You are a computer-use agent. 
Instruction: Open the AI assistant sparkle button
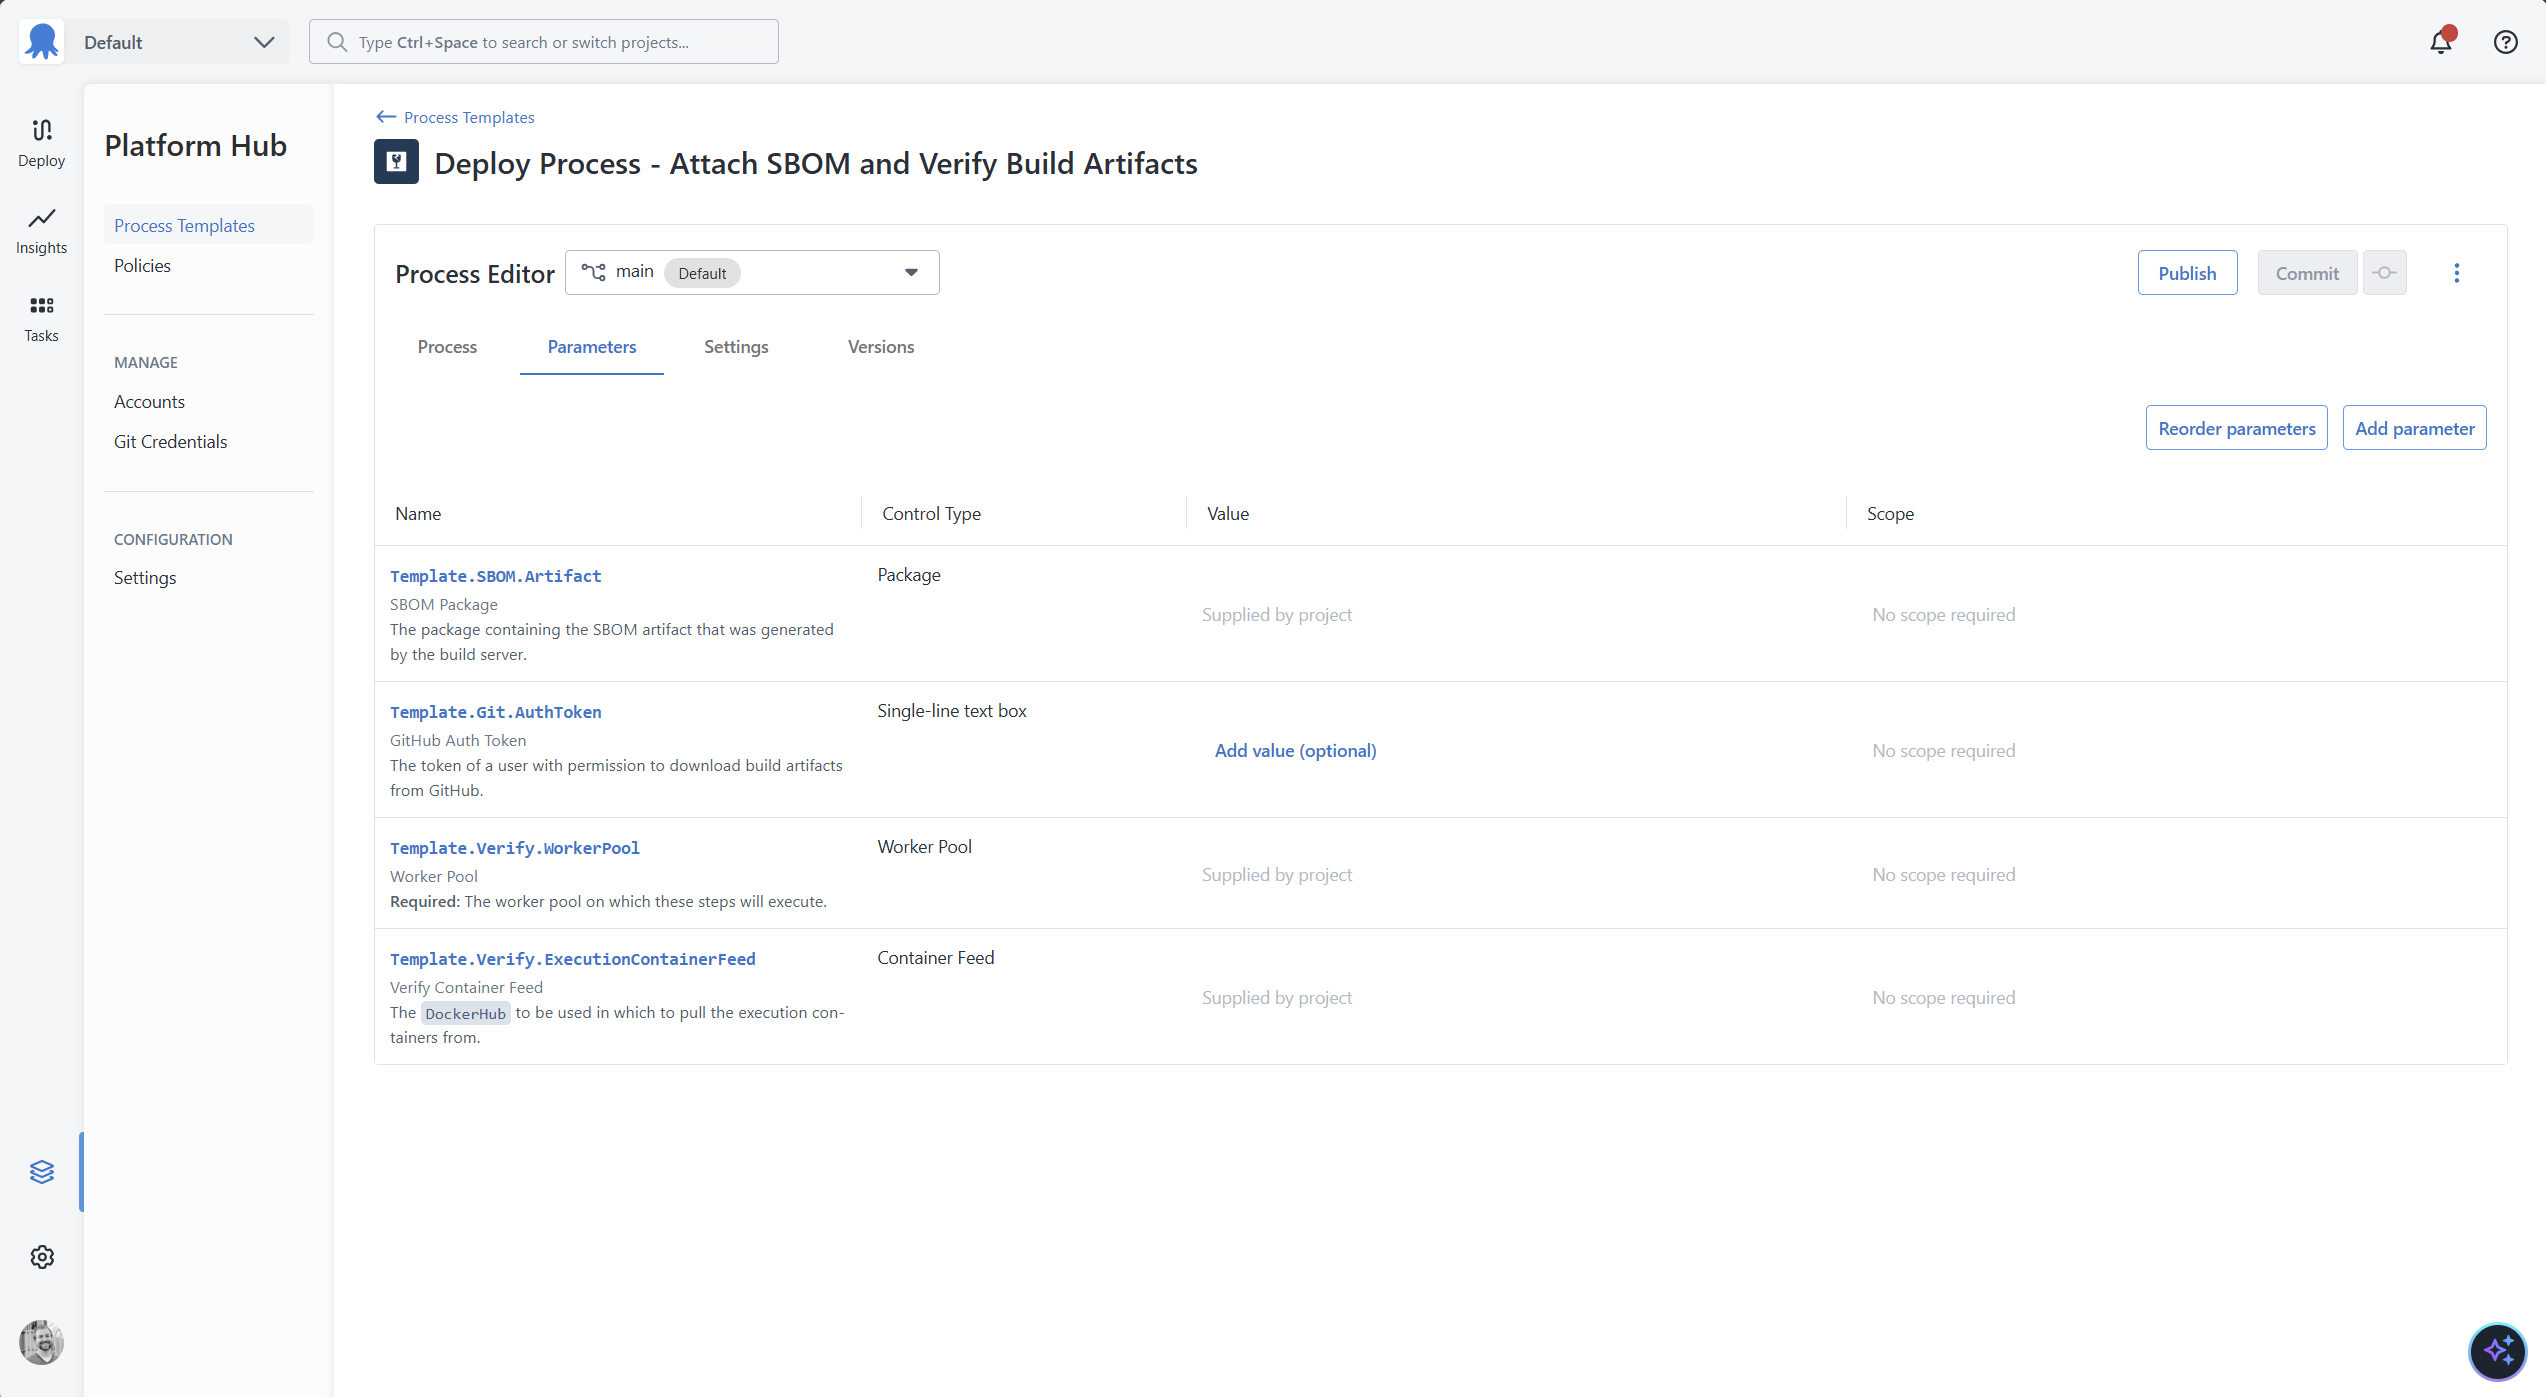point(2497,1352)
